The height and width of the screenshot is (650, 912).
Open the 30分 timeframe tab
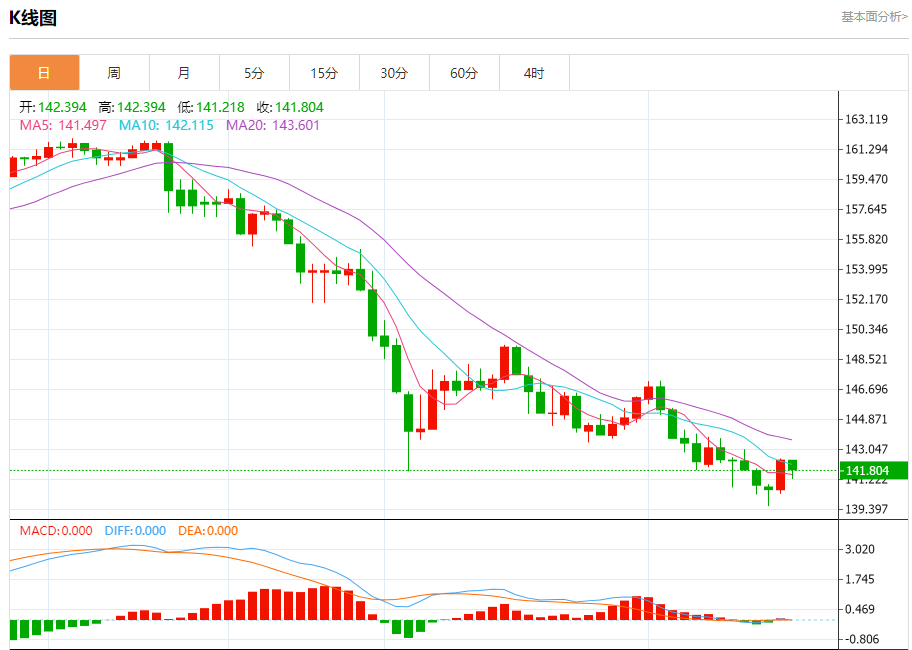[x=394, y=73]
